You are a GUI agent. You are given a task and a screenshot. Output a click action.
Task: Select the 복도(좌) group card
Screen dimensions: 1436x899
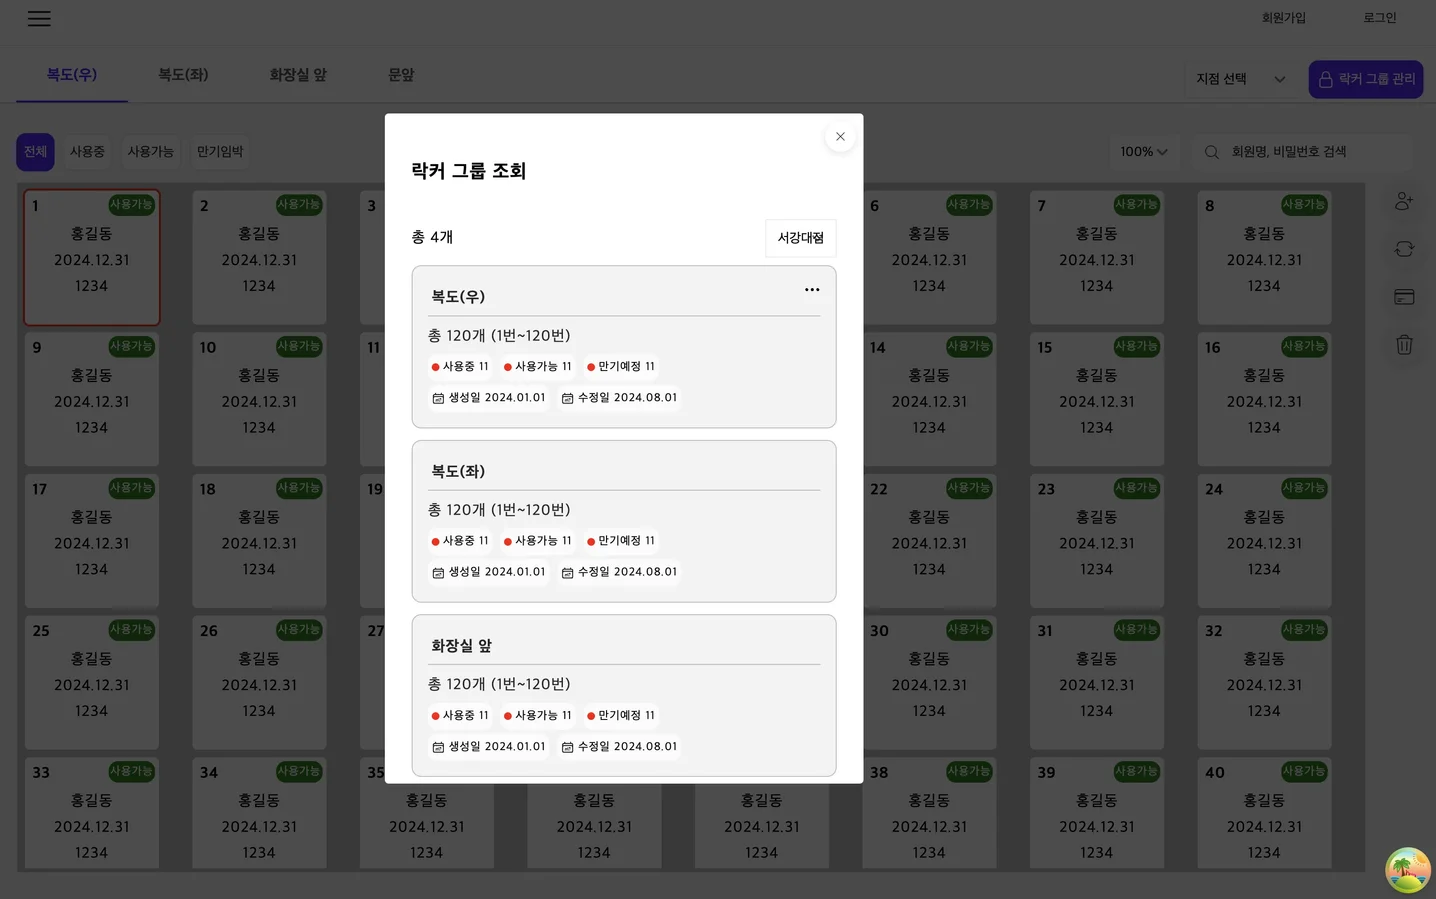[x=624, y=521]
